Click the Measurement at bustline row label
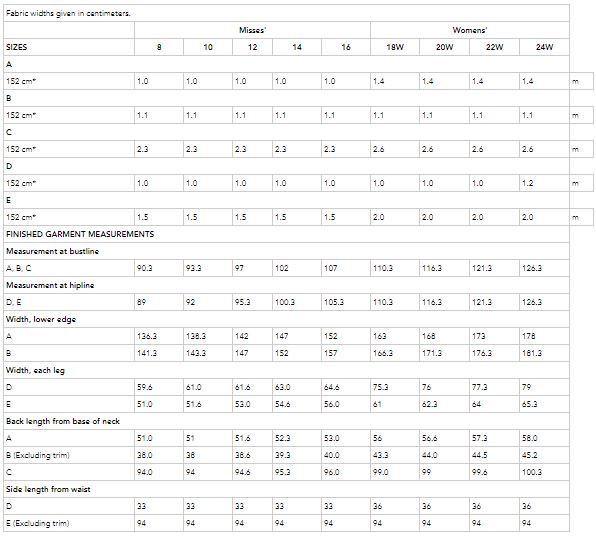This screenshot has height=538, width=596. point(52,251)
